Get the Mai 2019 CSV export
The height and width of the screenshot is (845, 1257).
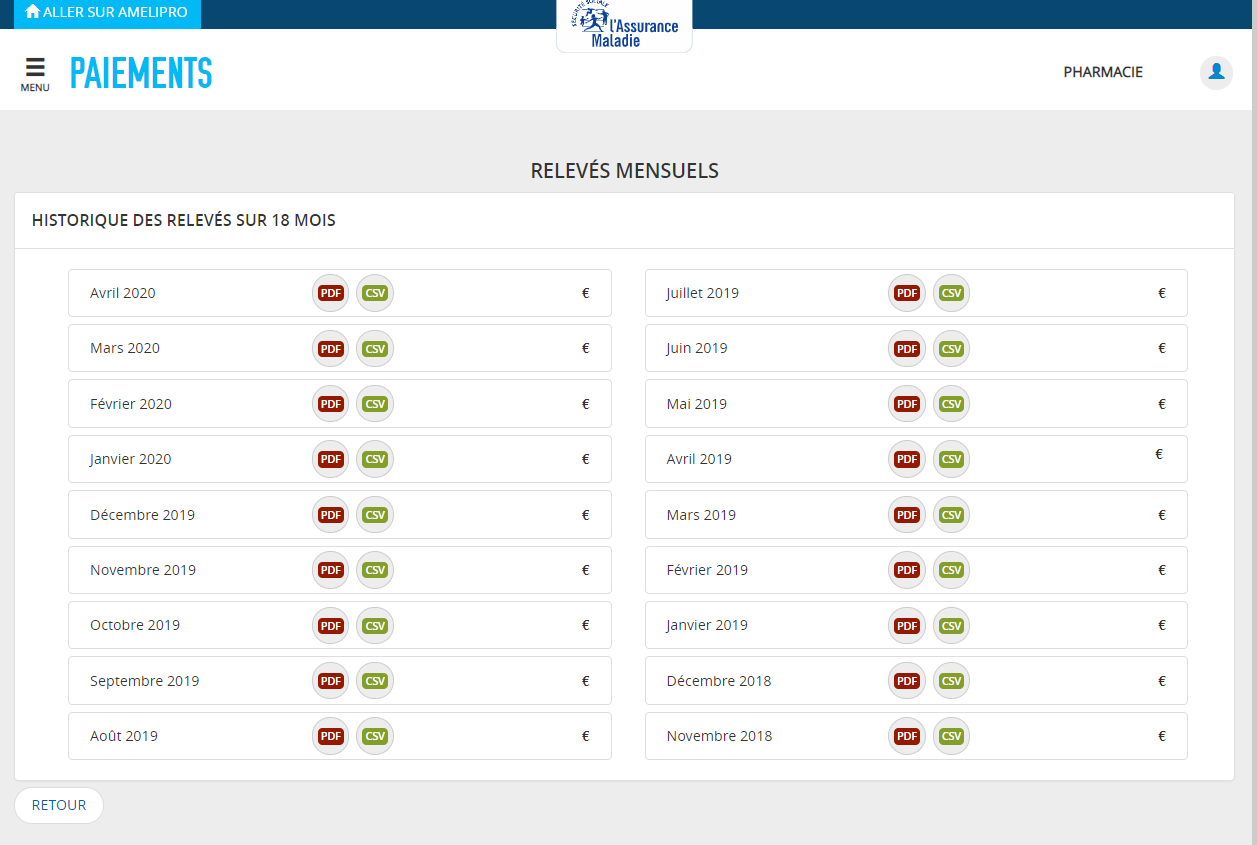pos(951,404)
